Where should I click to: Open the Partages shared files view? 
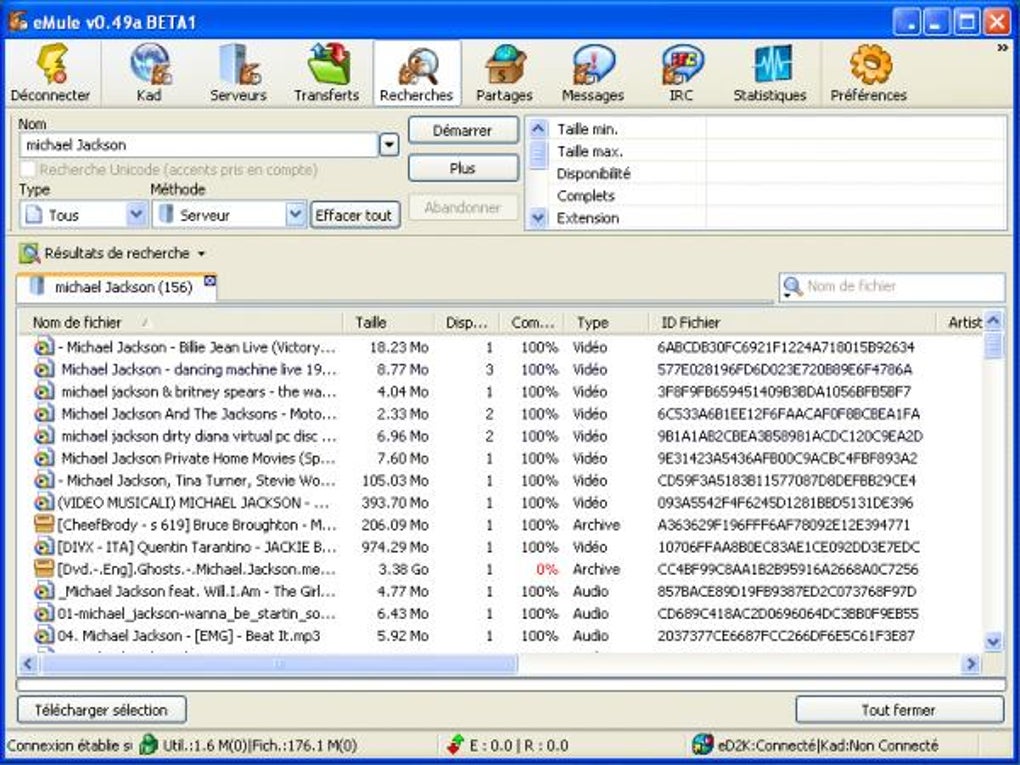coord(504,73)
